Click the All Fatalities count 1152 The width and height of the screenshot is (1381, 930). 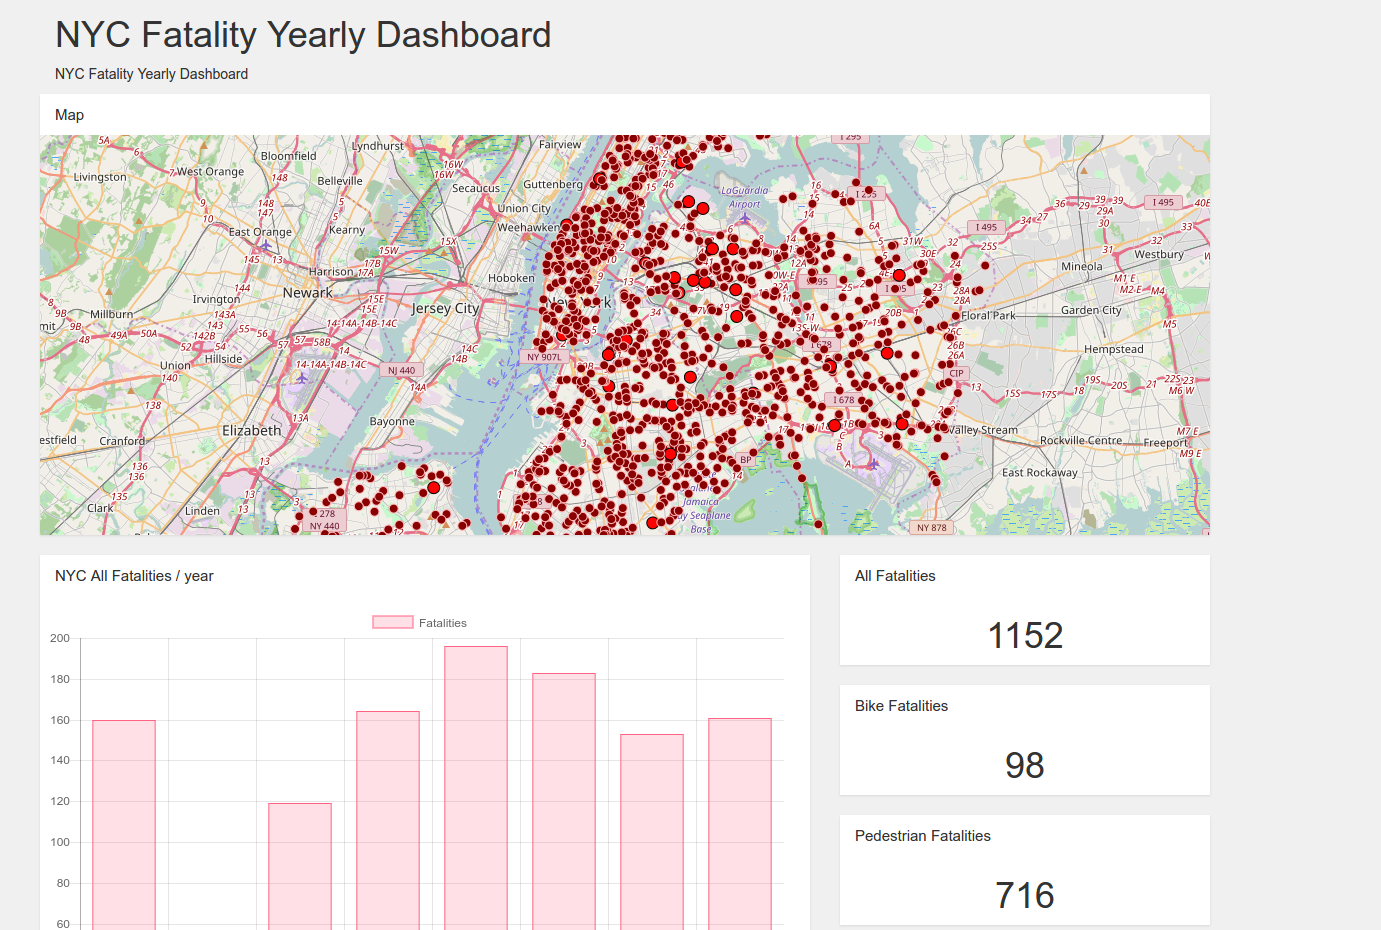(x=1025, y=636)
